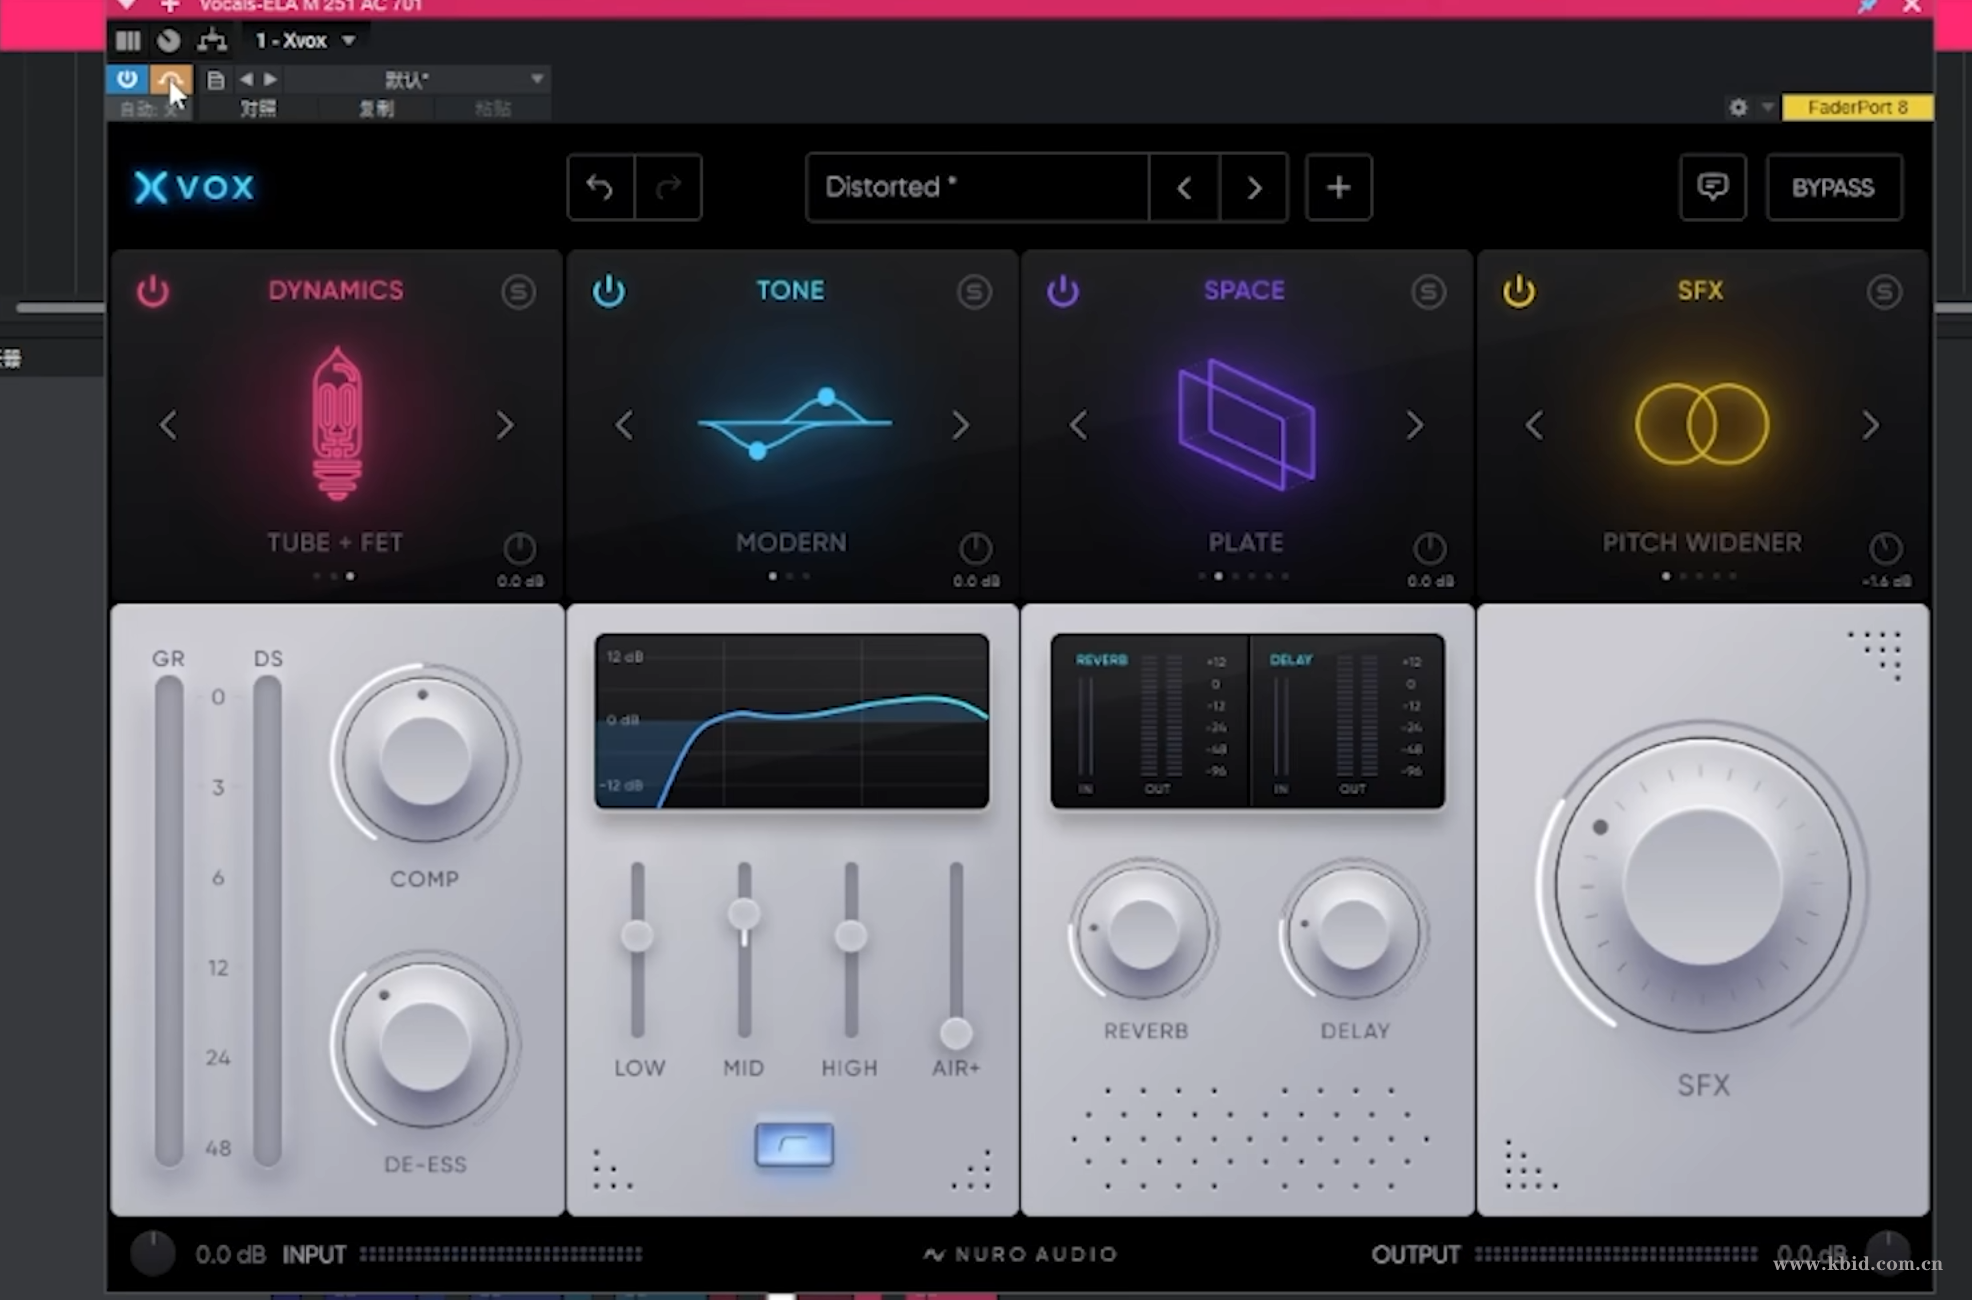The image size is (1972, 1300).
Task: Expand the Distorted preset dropdown
Action: pyautogui.click(x=977, y=186)
